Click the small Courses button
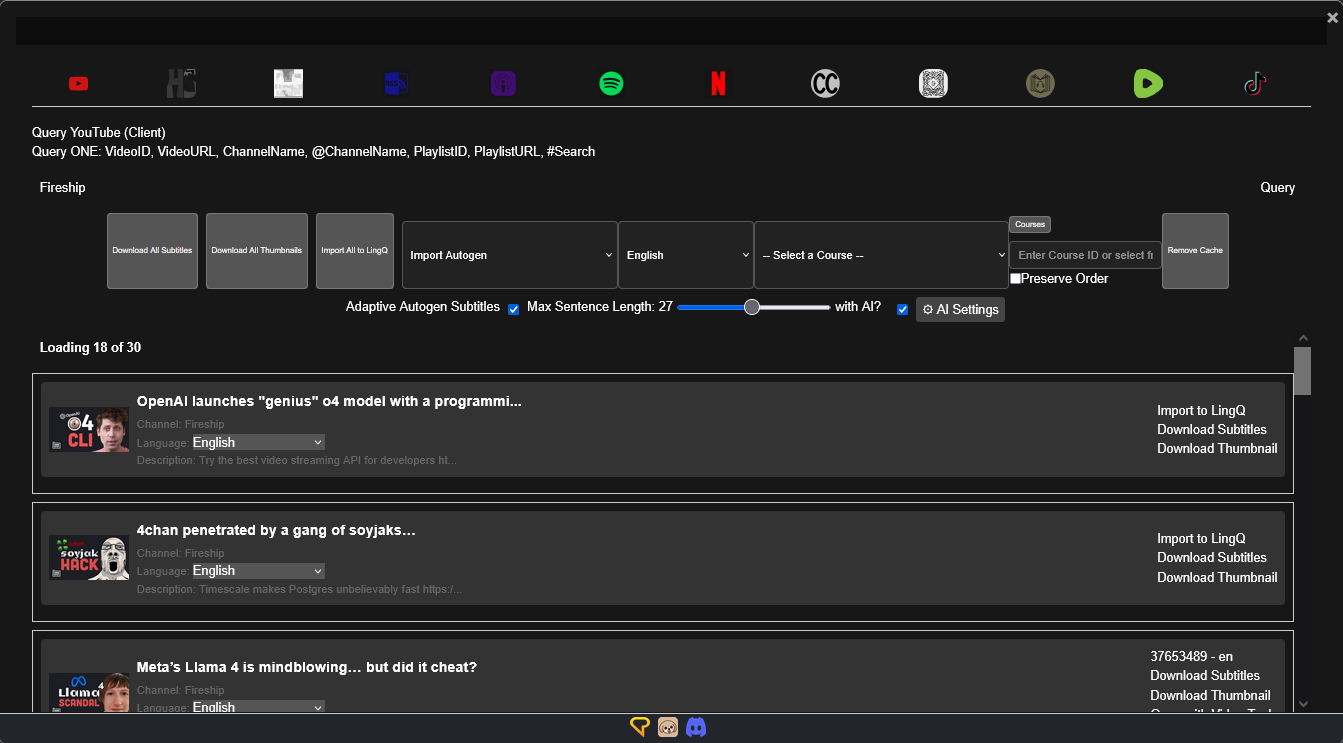 1030,225
